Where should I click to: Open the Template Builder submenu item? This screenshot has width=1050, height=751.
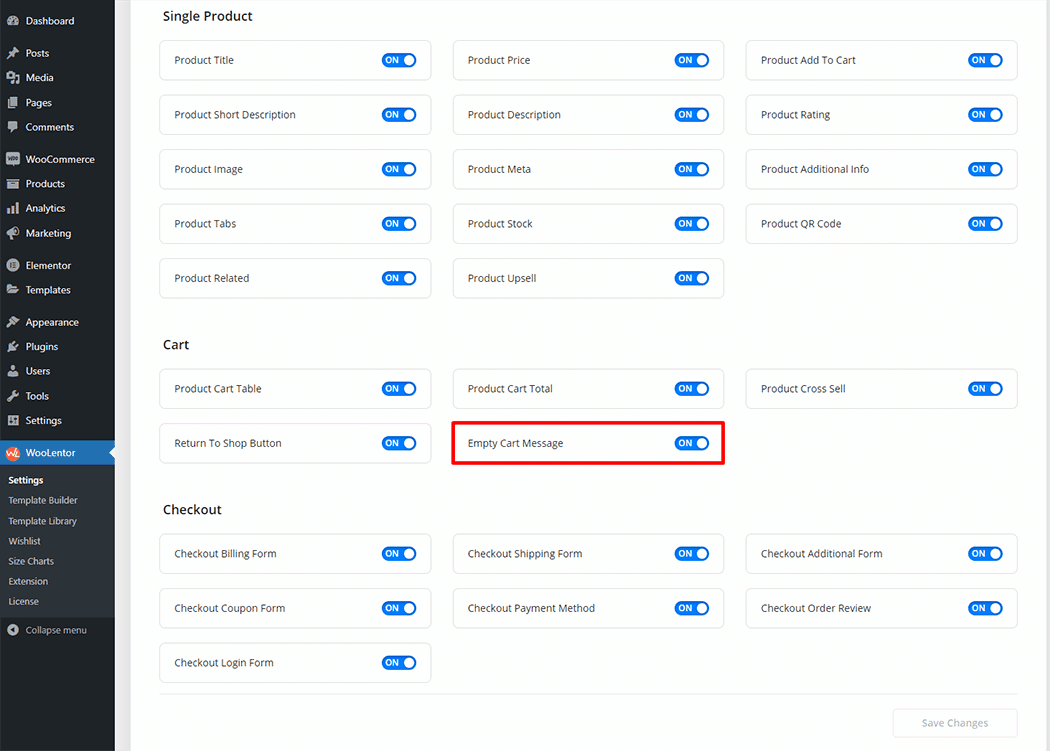point(43,500)
